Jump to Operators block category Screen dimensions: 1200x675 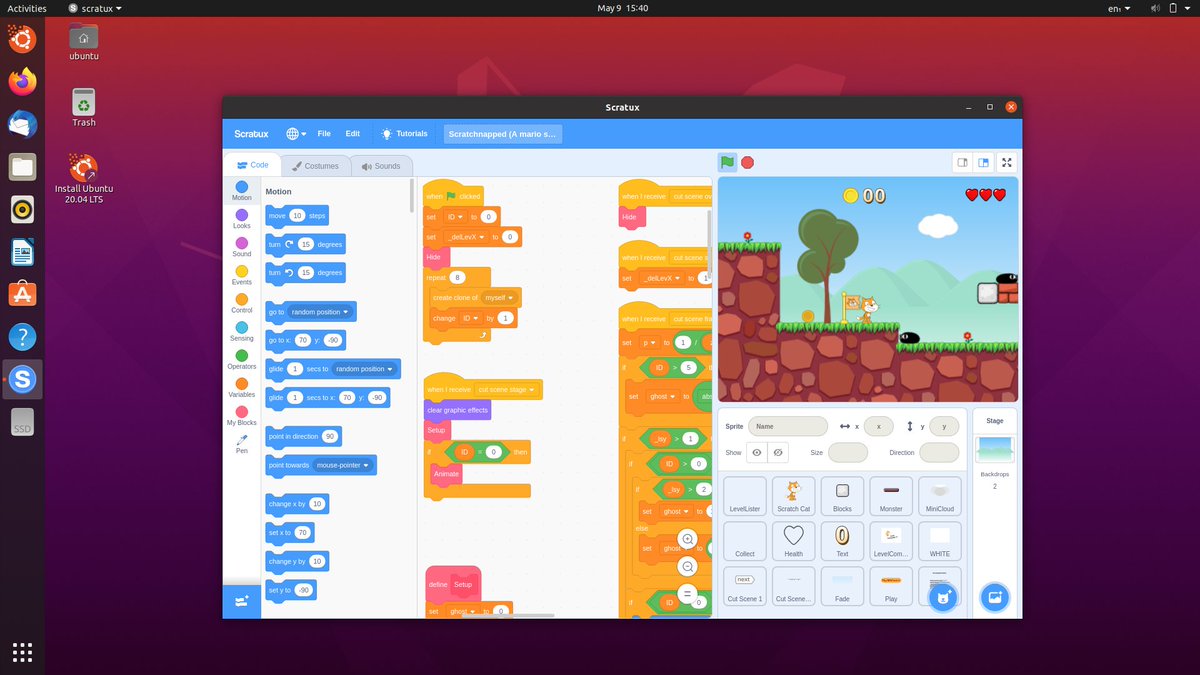point(242,358)
